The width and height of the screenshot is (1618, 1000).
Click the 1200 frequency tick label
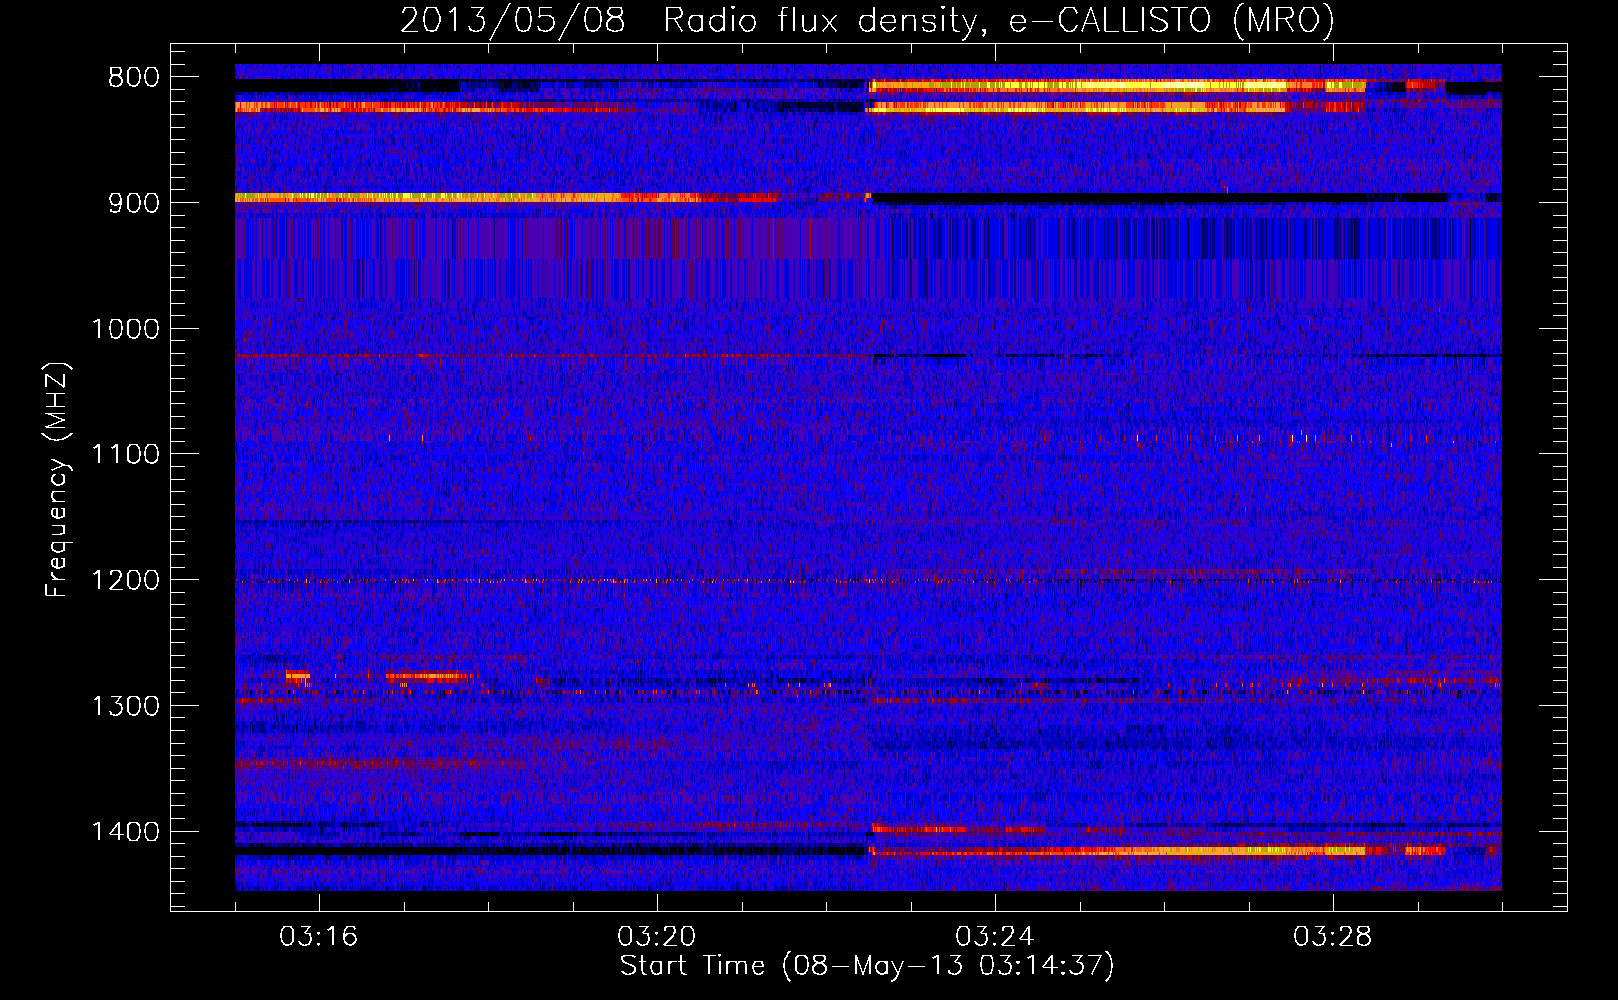(x=125, y=581)
